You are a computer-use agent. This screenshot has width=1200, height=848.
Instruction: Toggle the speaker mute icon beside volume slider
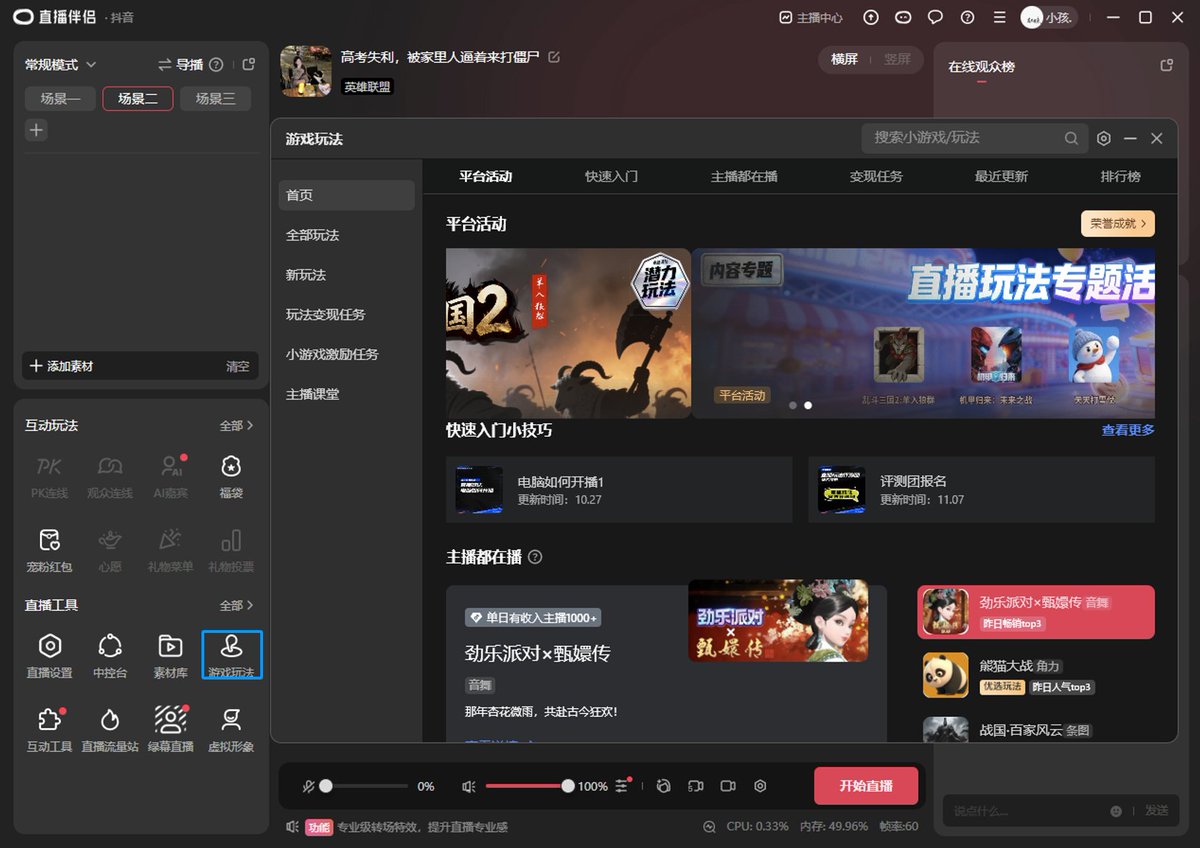coord(468,787)
